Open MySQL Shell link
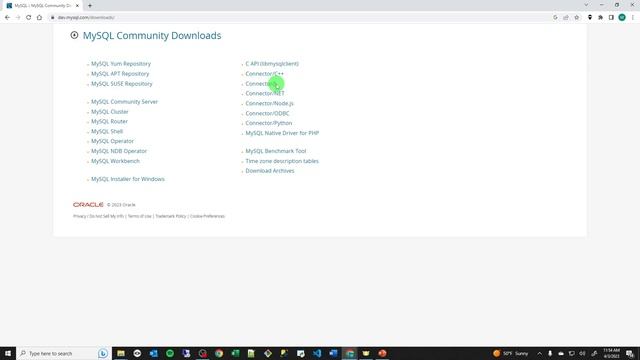Image resolution: width=640 pixels, height=360 pixels. point(107,131)
